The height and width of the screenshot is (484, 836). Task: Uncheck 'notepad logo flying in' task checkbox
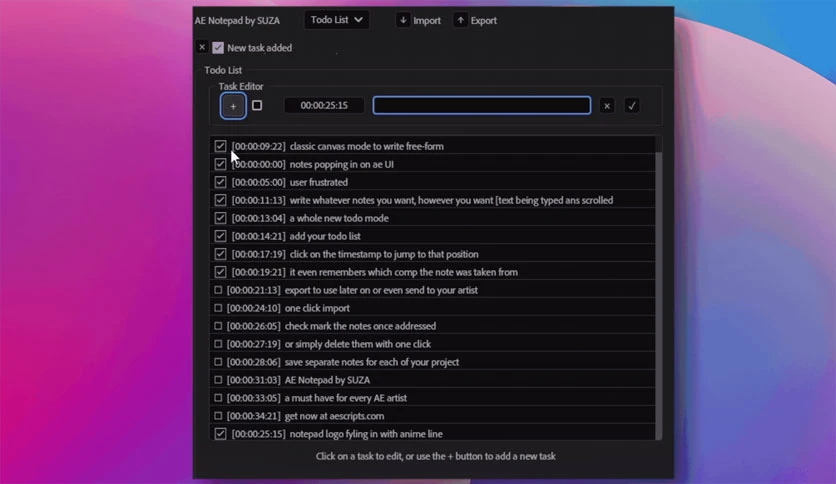point(220,433)
